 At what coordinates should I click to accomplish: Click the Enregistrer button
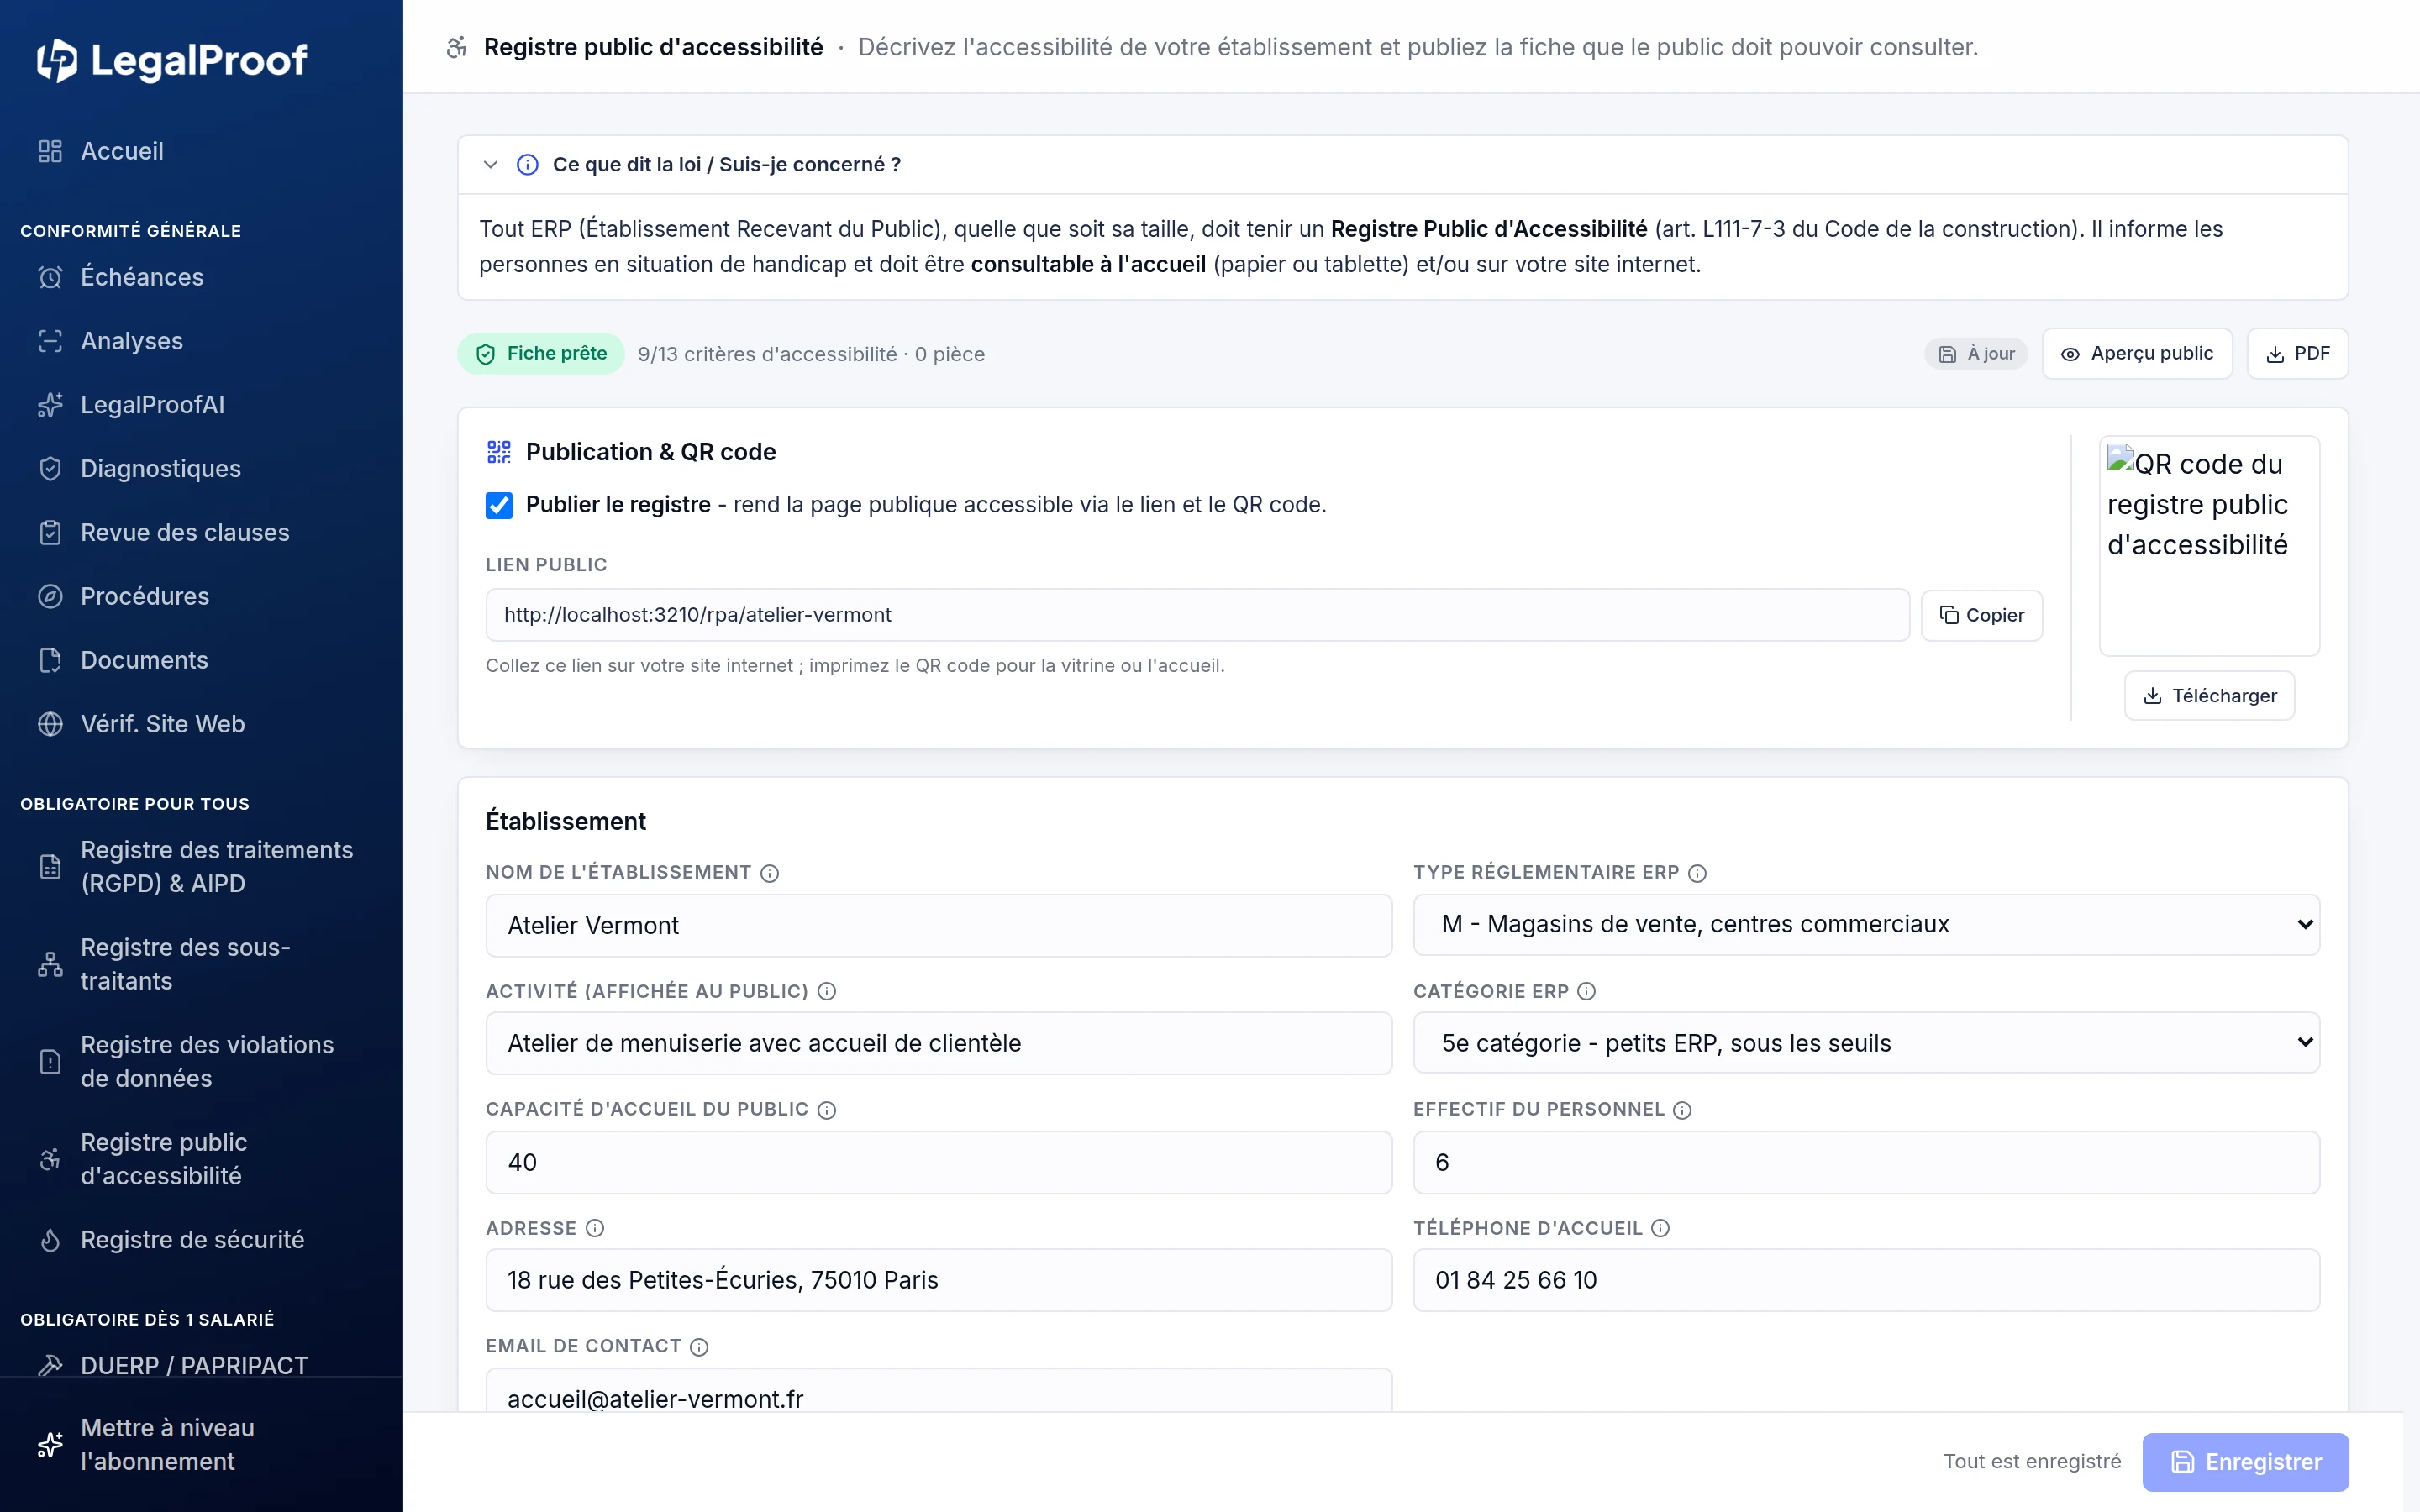coord(2245,1462)
